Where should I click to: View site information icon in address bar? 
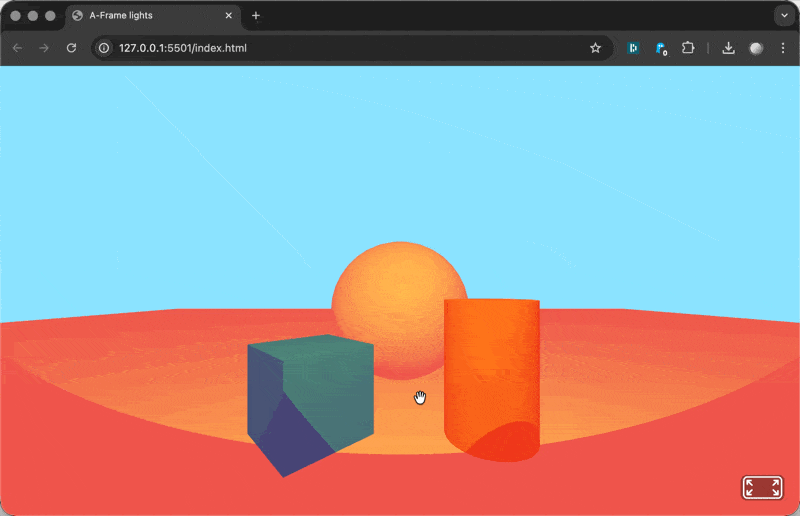point(103,48)
